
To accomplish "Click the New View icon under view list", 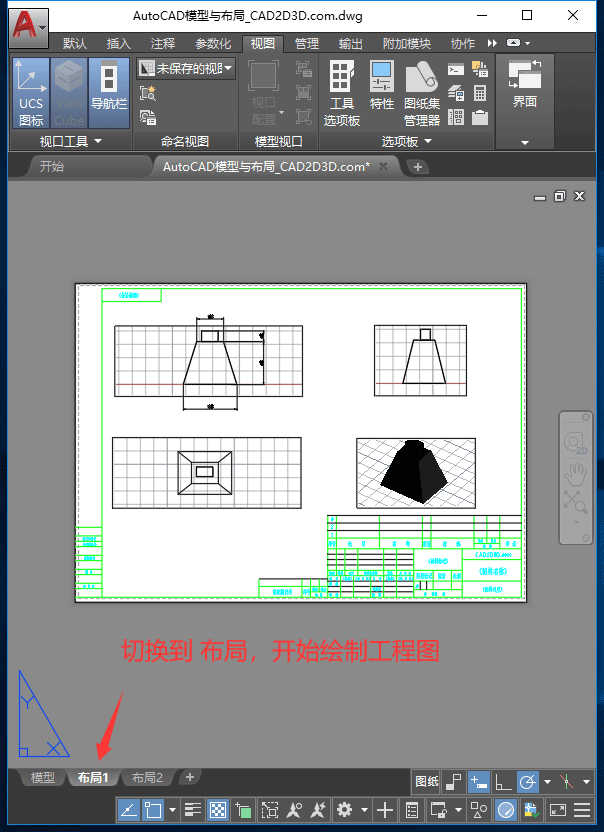I will click(x=148, y=93).
